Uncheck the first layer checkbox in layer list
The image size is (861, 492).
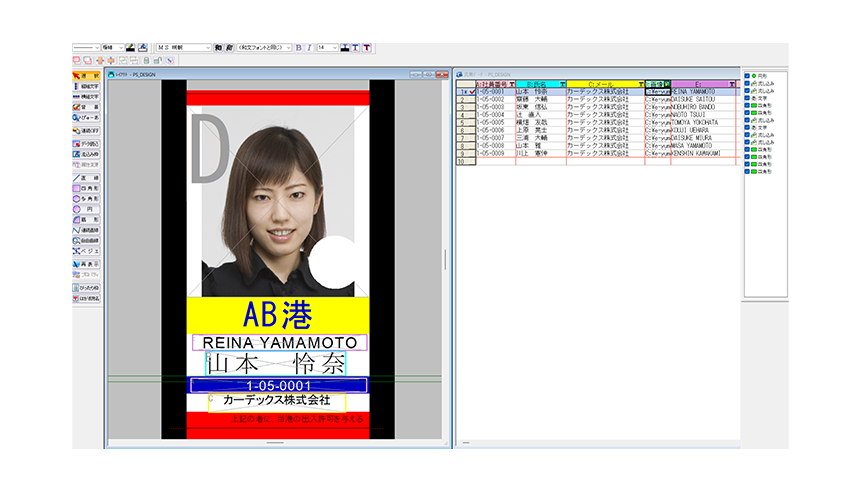pos(747,75)
